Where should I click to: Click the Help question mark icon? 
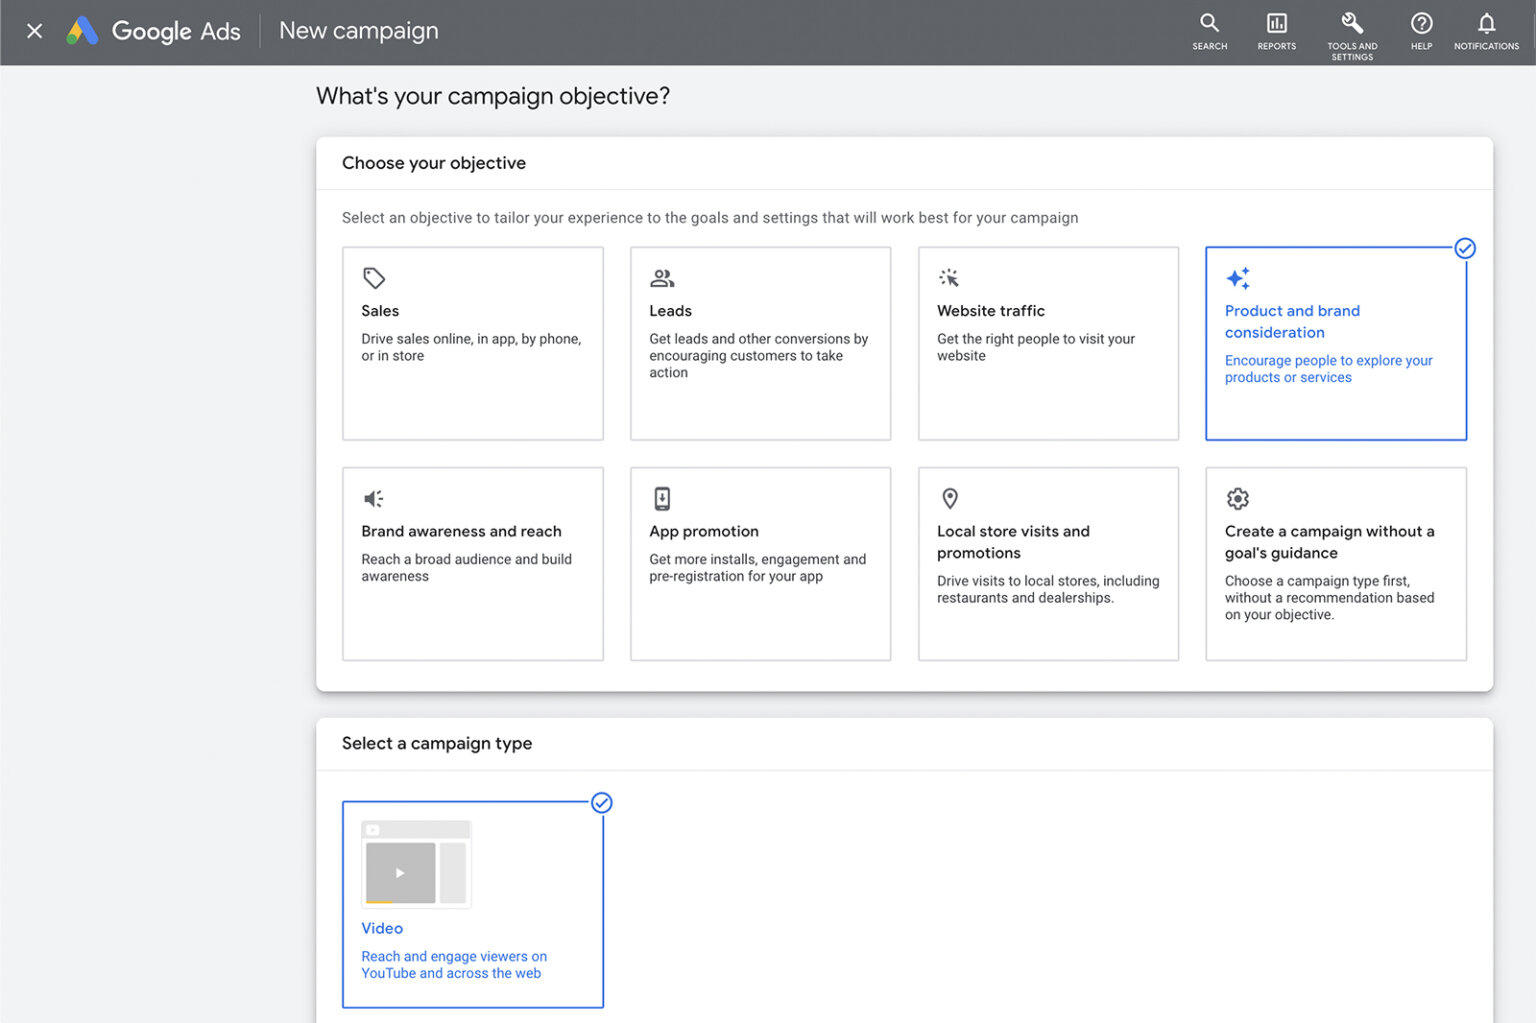[1421, 31]
